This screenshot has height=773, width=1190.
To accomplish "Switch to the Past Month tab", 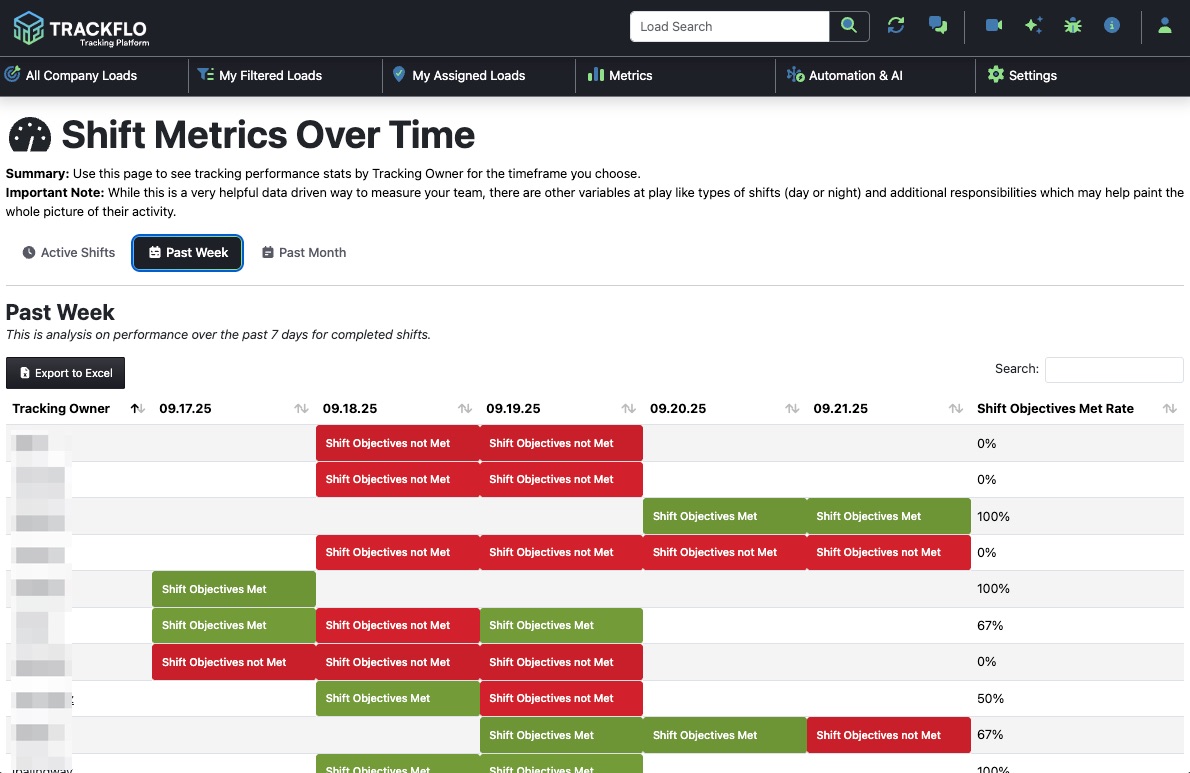I will tap(304, 253).
